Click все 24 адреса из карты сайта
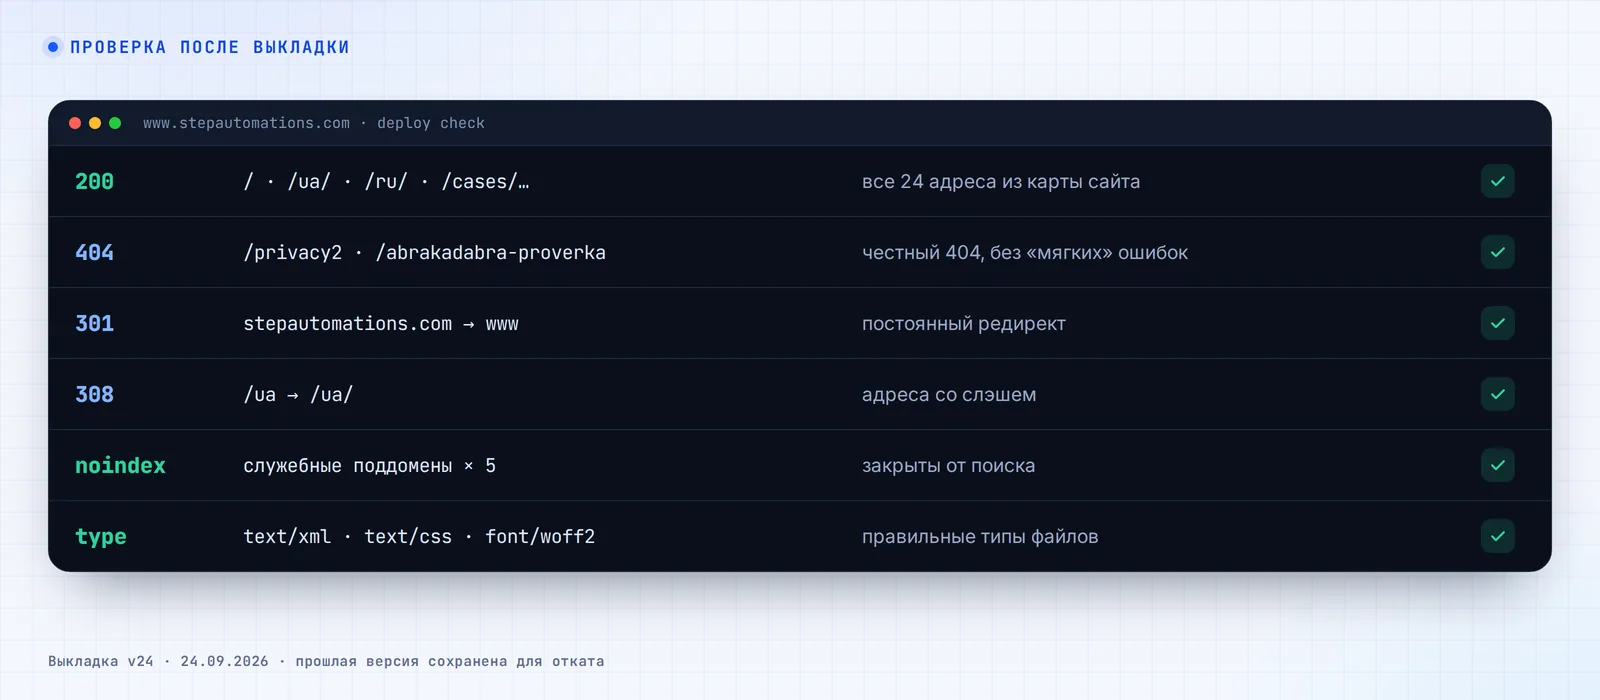 point(1001,181)
